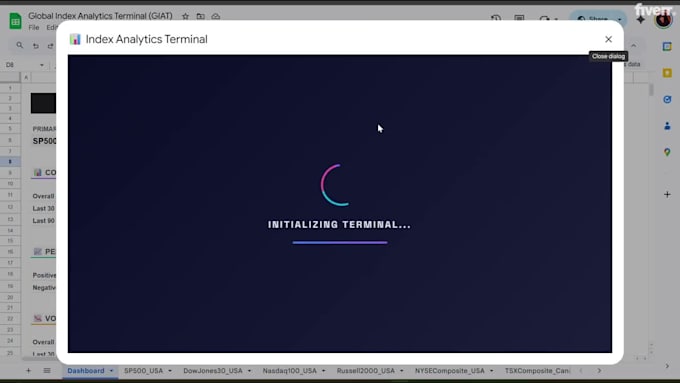Collapse the toolbar with the chevron
Image resolution: width=680 pixels, height=383 pixels.
634,46
